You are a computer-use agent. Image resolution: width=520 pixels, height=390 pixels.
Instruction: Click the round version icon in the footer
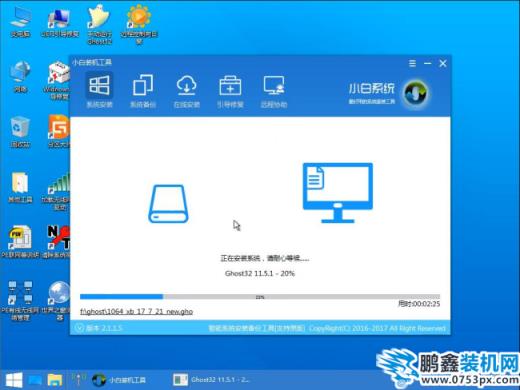[79, 328]
